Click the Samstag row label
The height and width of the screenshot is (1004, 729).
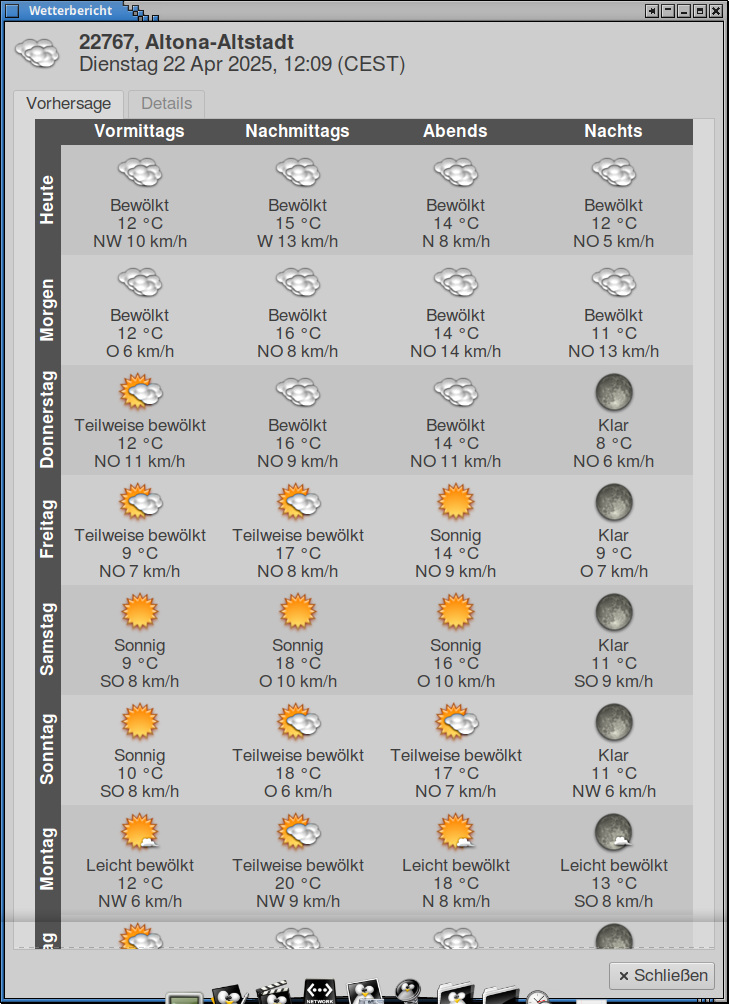[x=48, y=640]
